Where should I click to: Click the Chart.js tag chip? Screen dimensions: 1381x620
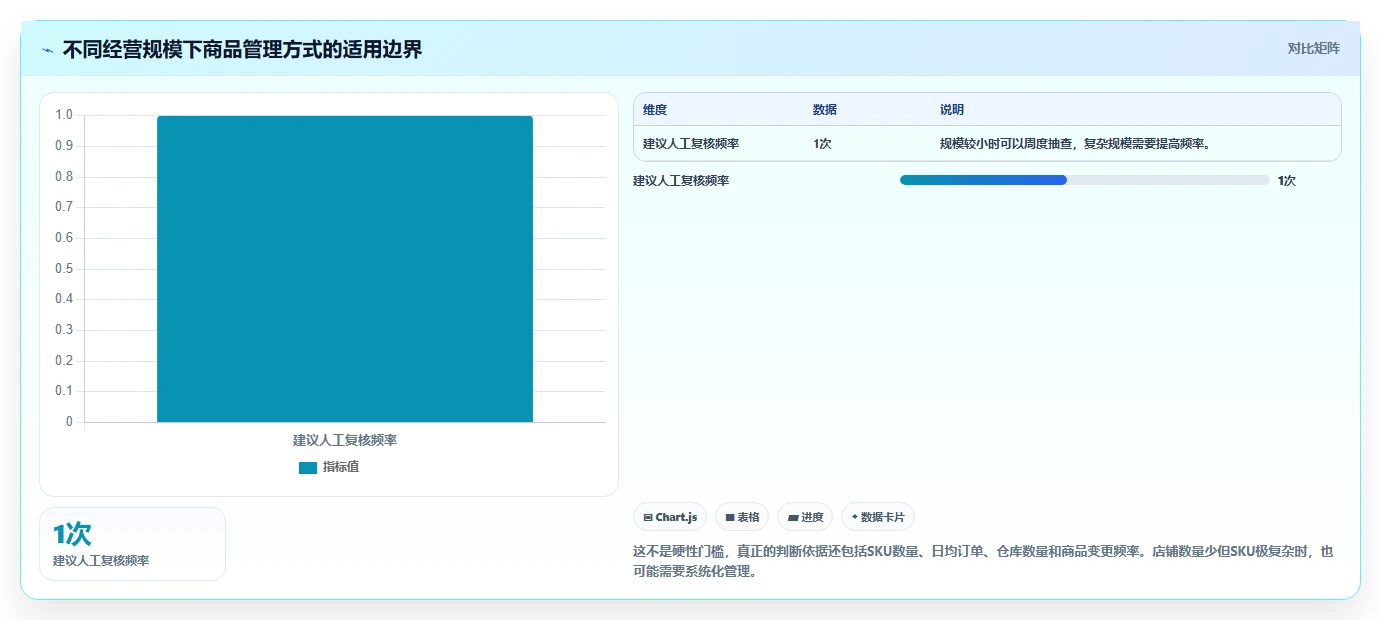[x=670, y=517]
